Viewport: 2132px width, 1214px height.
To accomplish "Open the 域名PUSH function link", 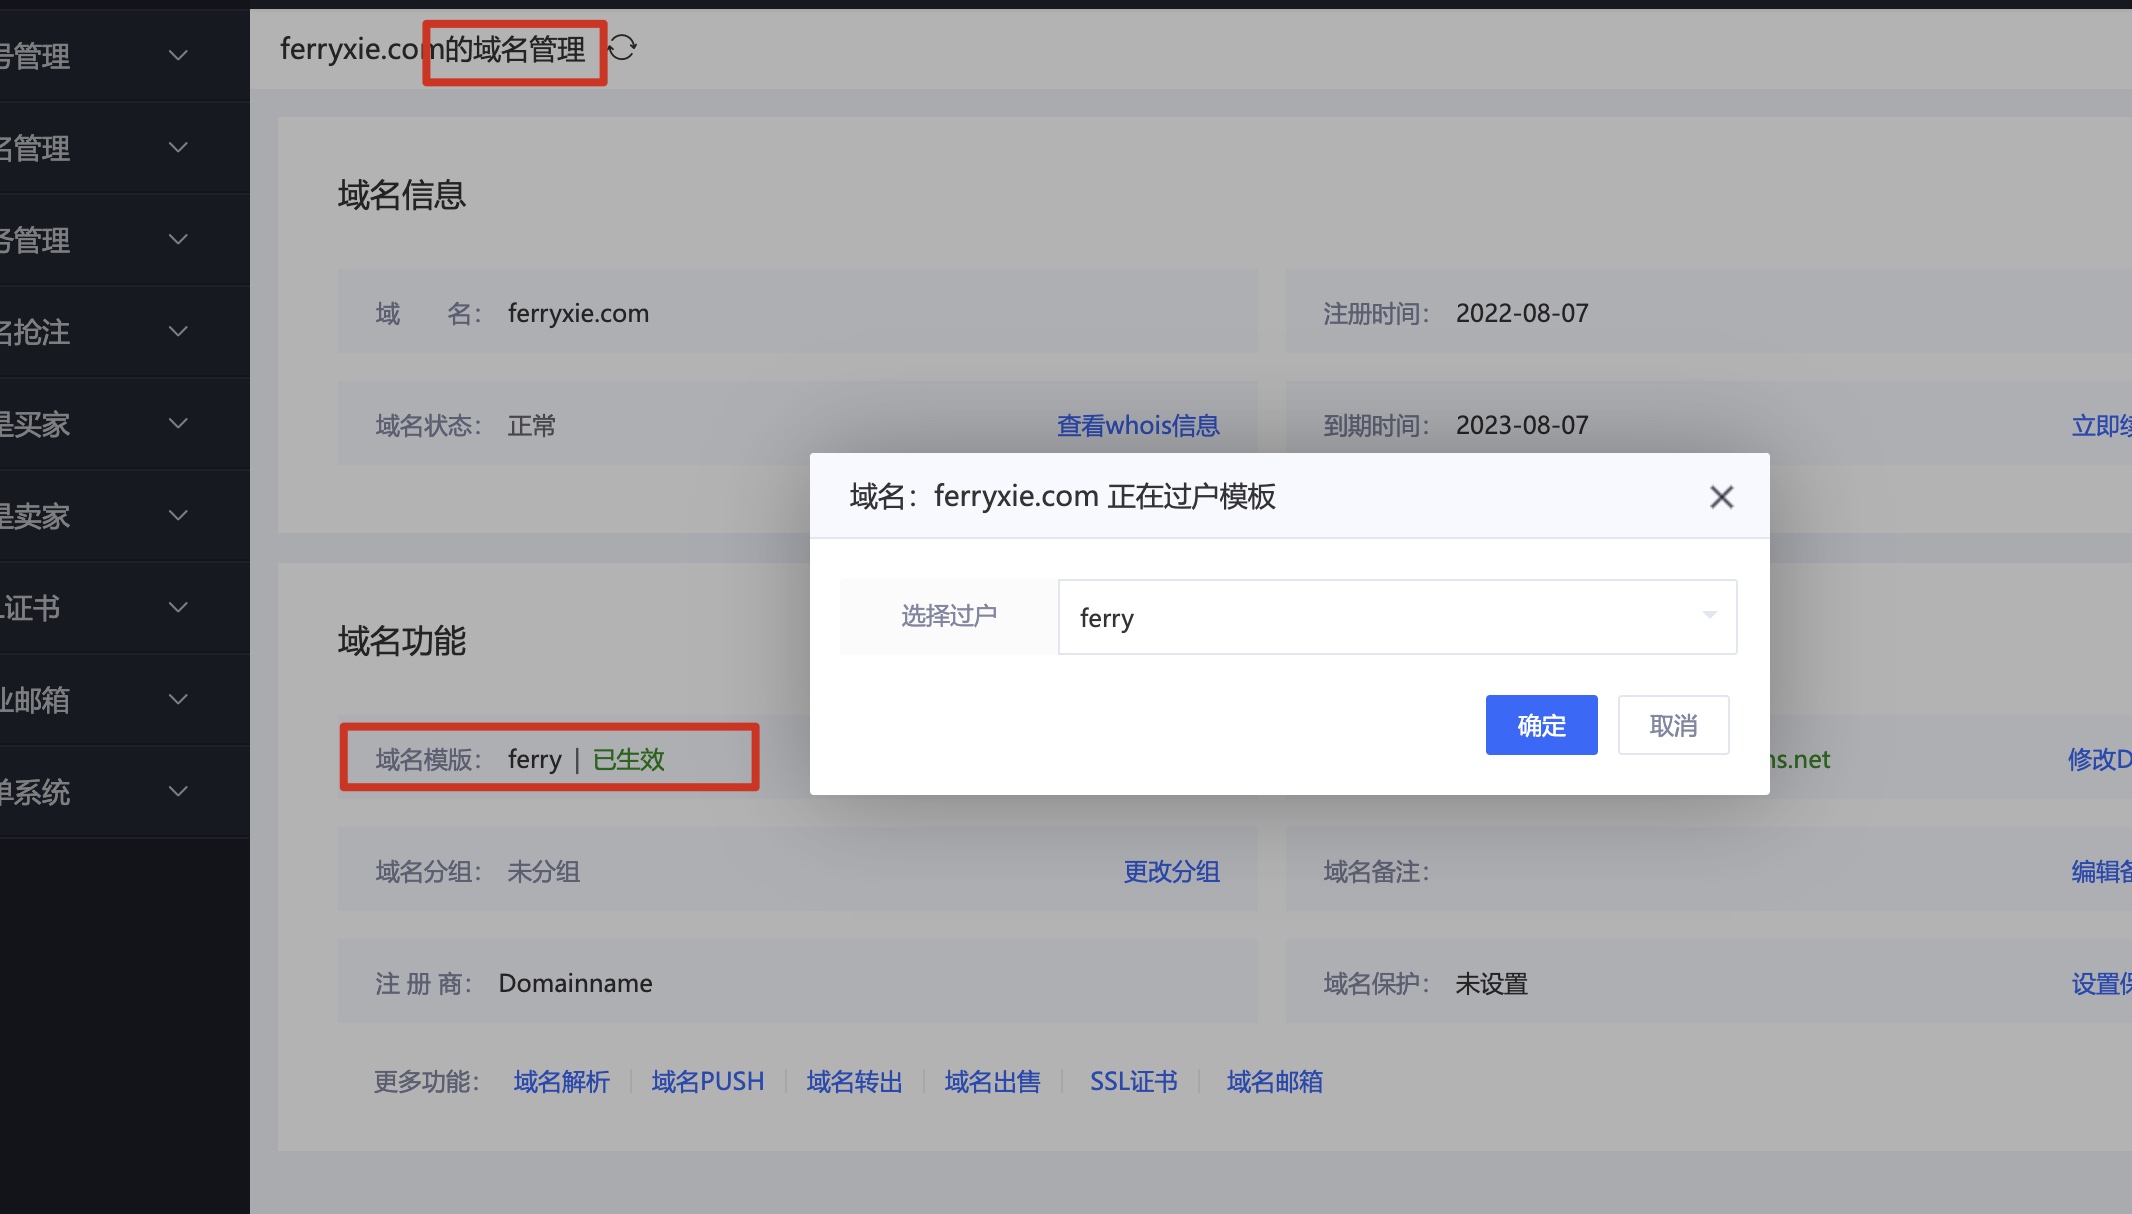I will click(708, 1082).
